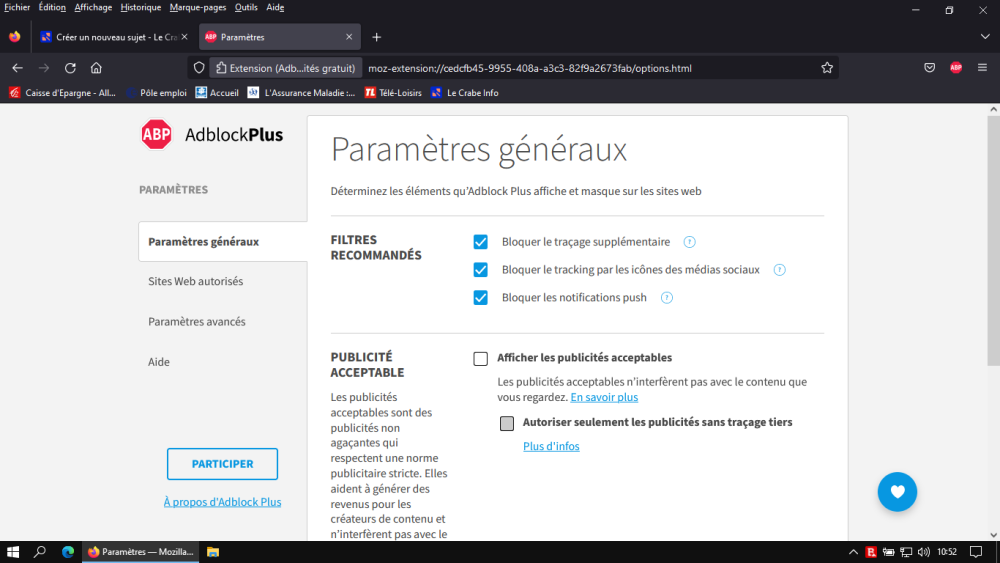Click the network icon in system tray
Viewport: 1000px width, 563px height.
pyautogui.click(x=906, y=552)
